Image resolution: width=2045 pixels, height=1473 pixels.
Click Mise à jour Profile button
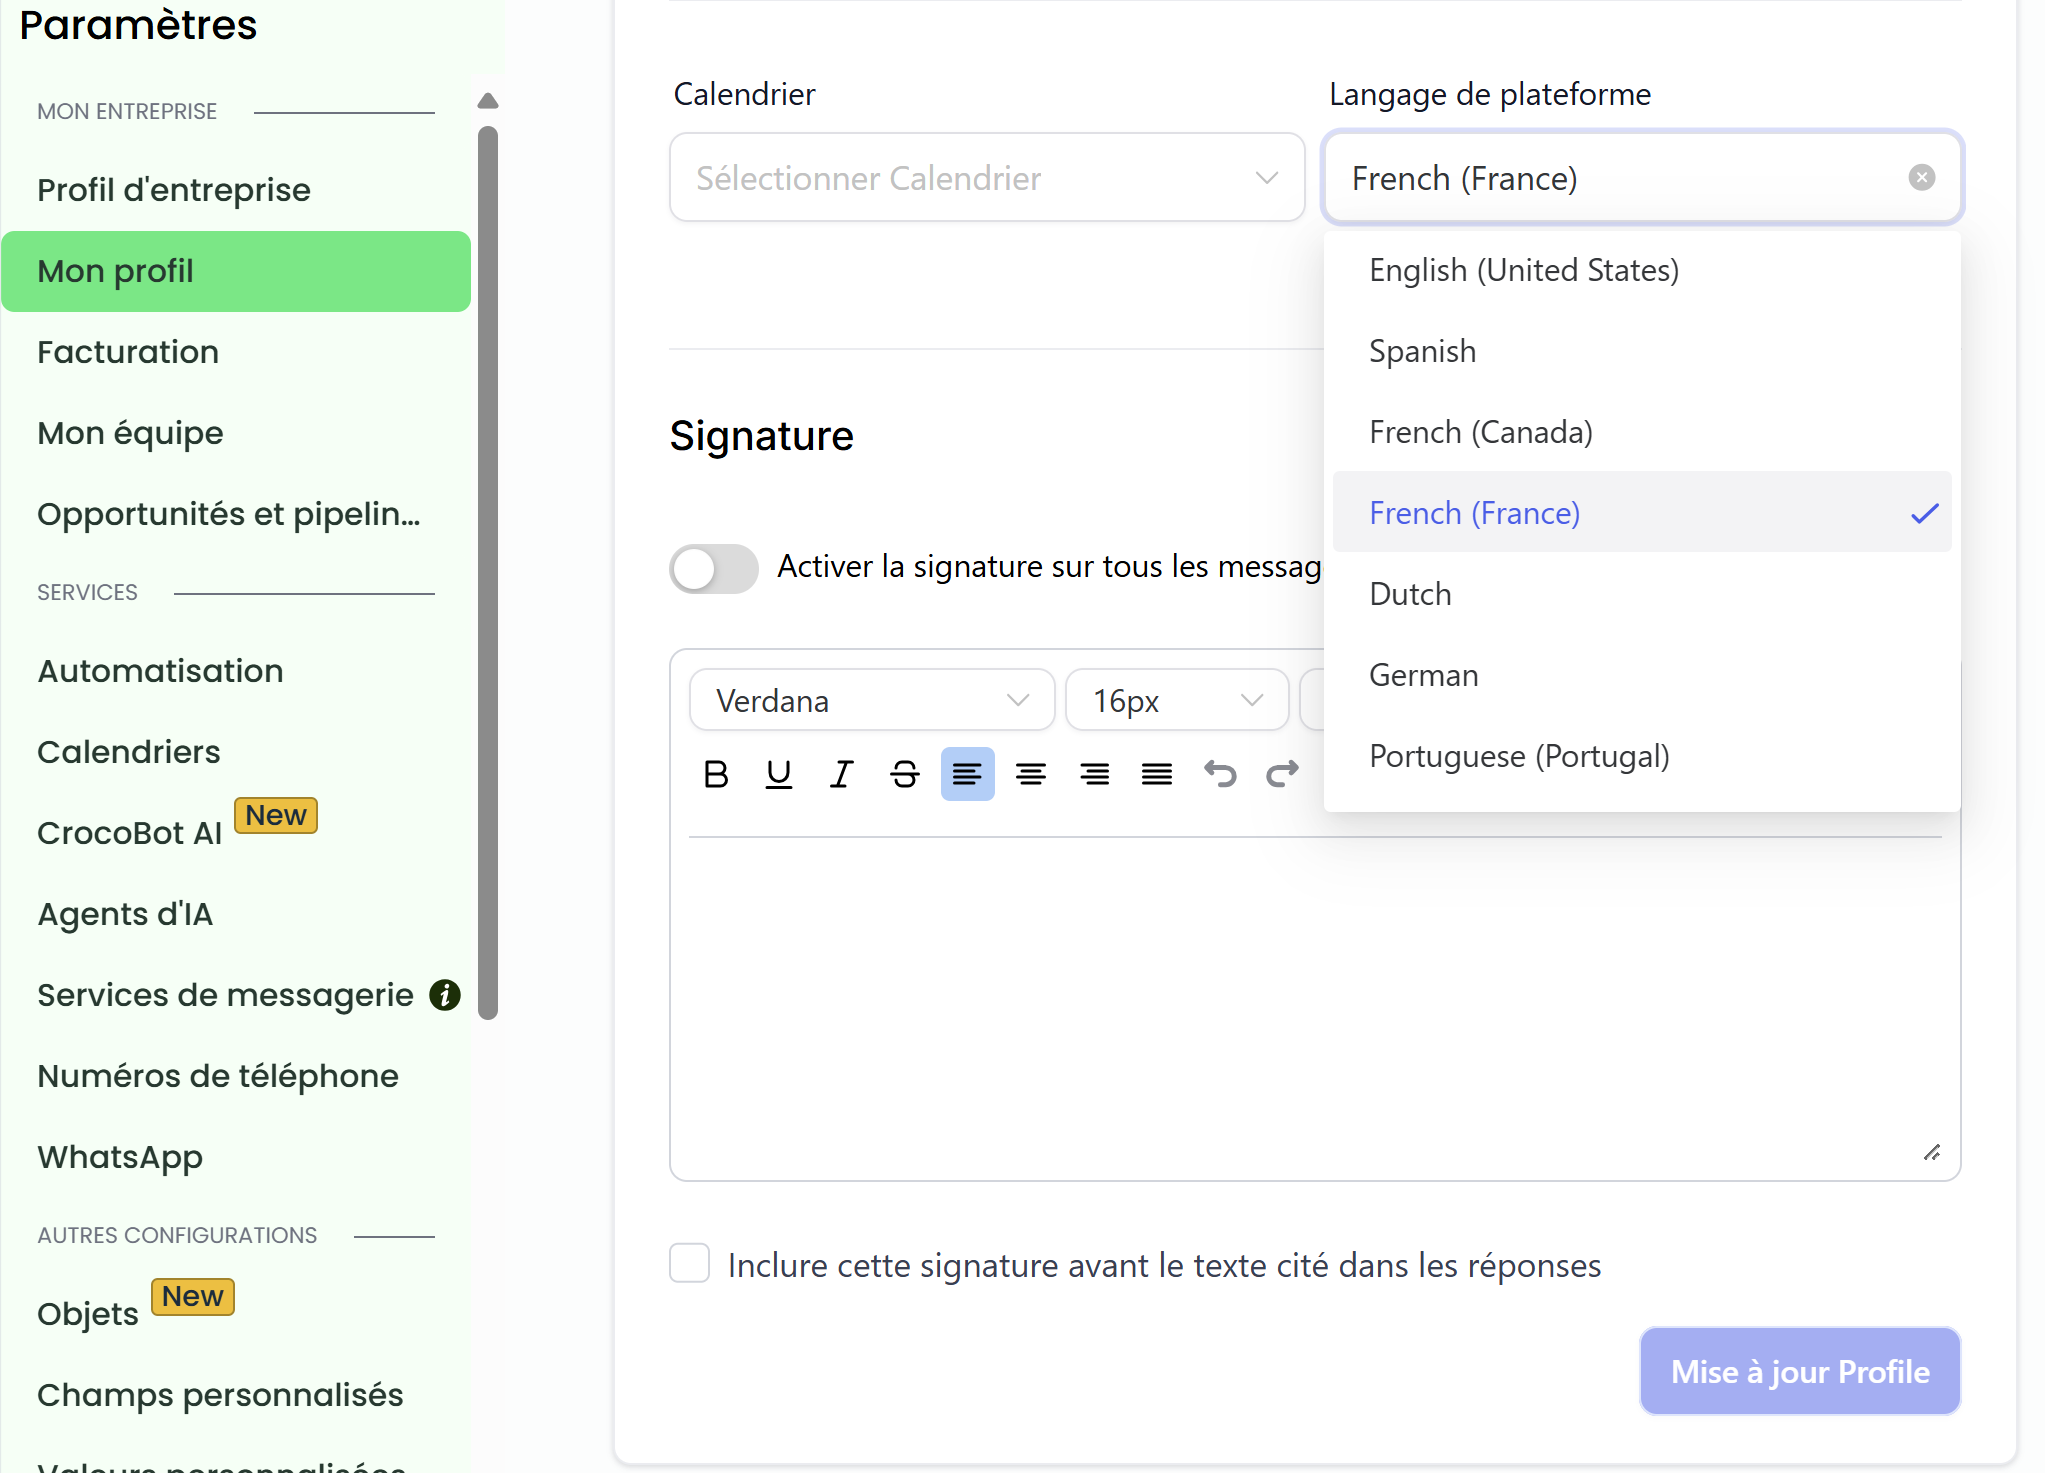click(x=1799, y=1371)
